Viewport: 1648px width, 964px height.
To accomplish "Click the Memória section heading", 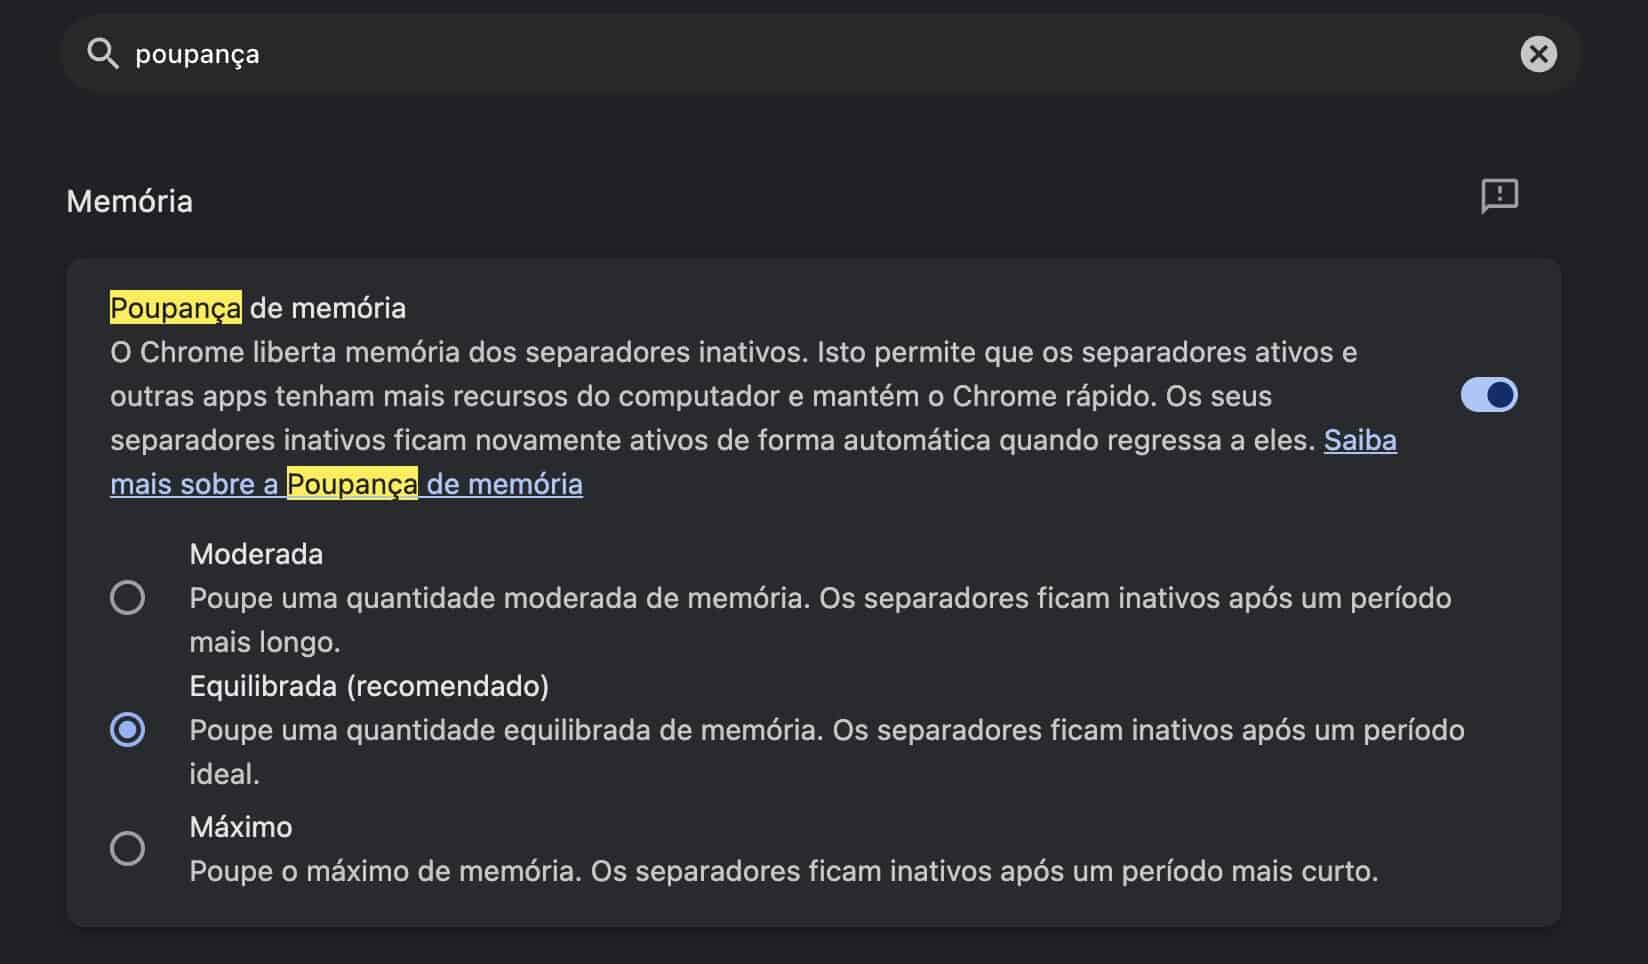I will (129, 201).
